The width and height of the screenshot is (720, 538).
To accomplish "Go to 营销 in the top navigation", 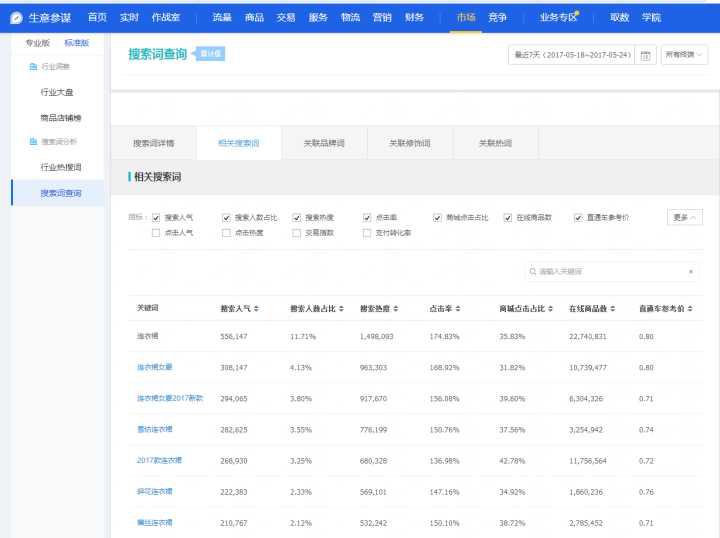I will point(382,17).
